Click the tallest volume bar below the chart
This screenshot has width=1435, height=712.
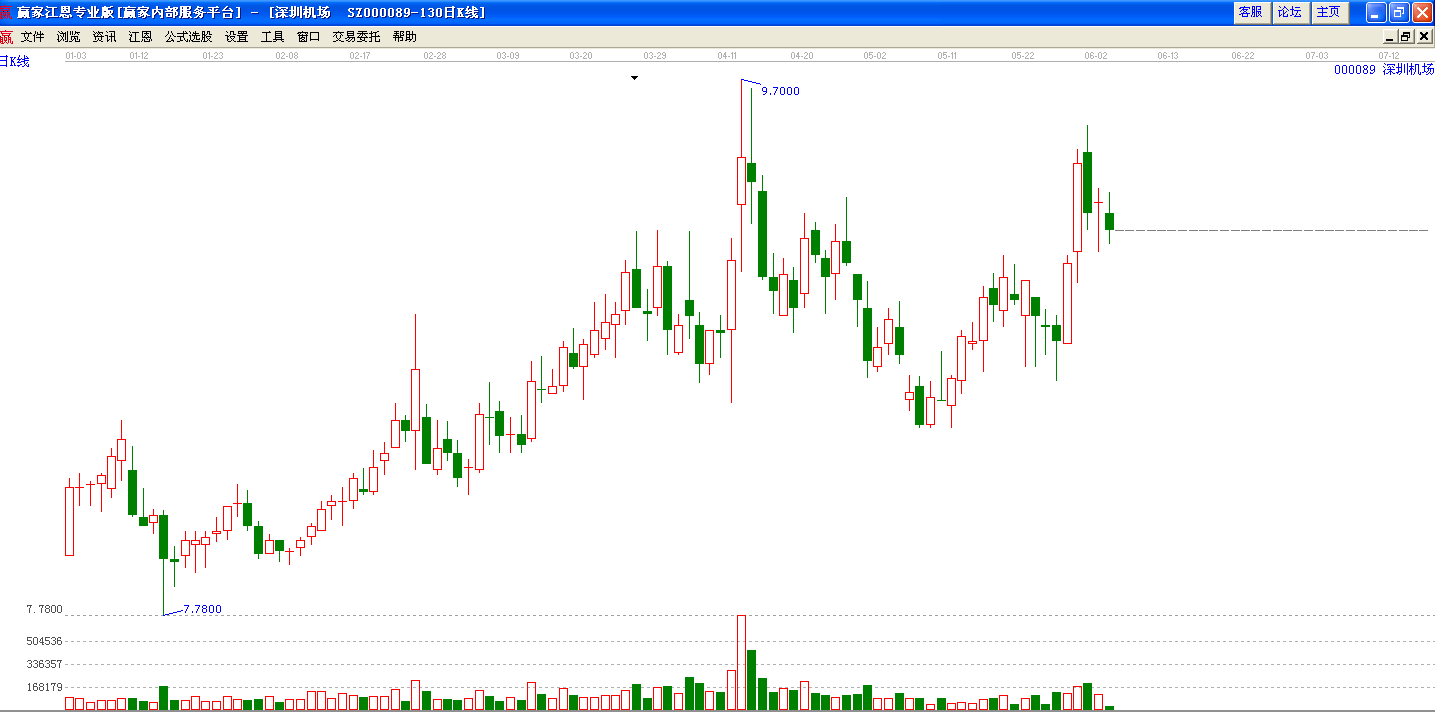742,662
